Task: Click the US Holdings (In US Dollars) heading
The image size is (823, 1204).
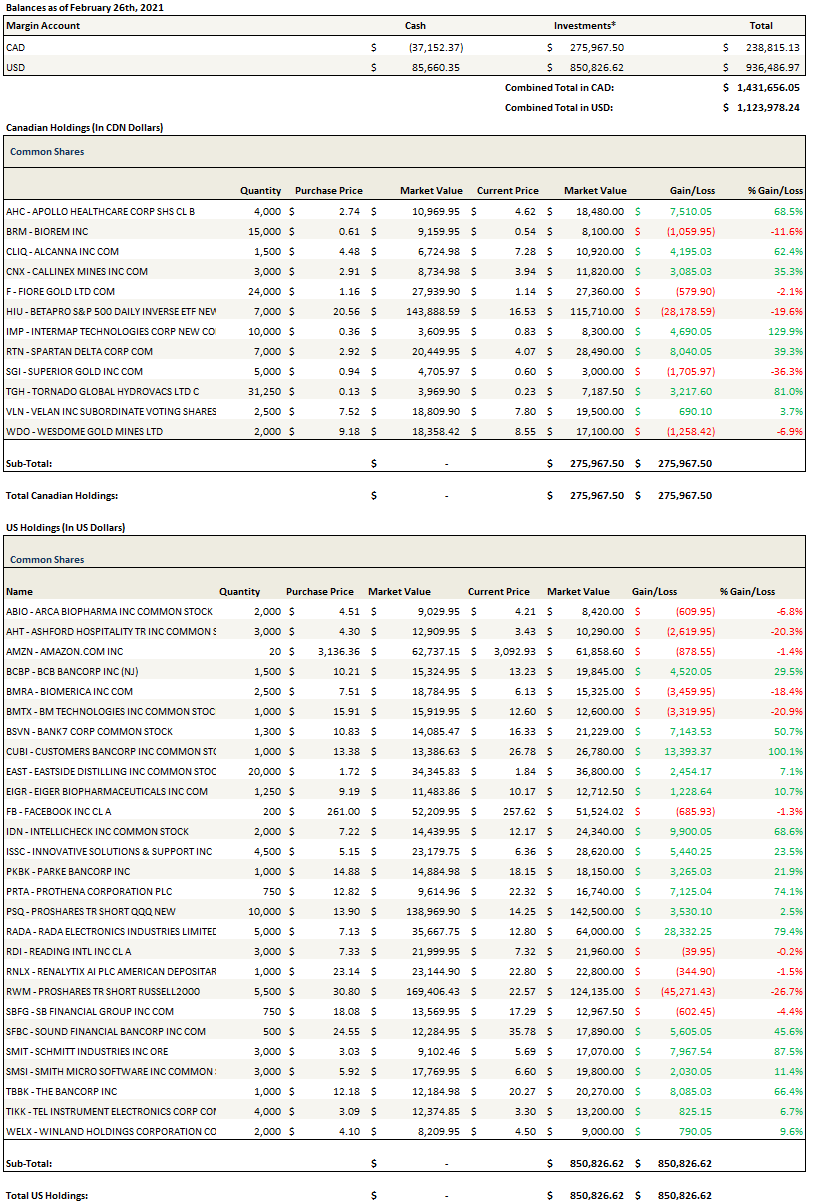Action: pos(65,527)
